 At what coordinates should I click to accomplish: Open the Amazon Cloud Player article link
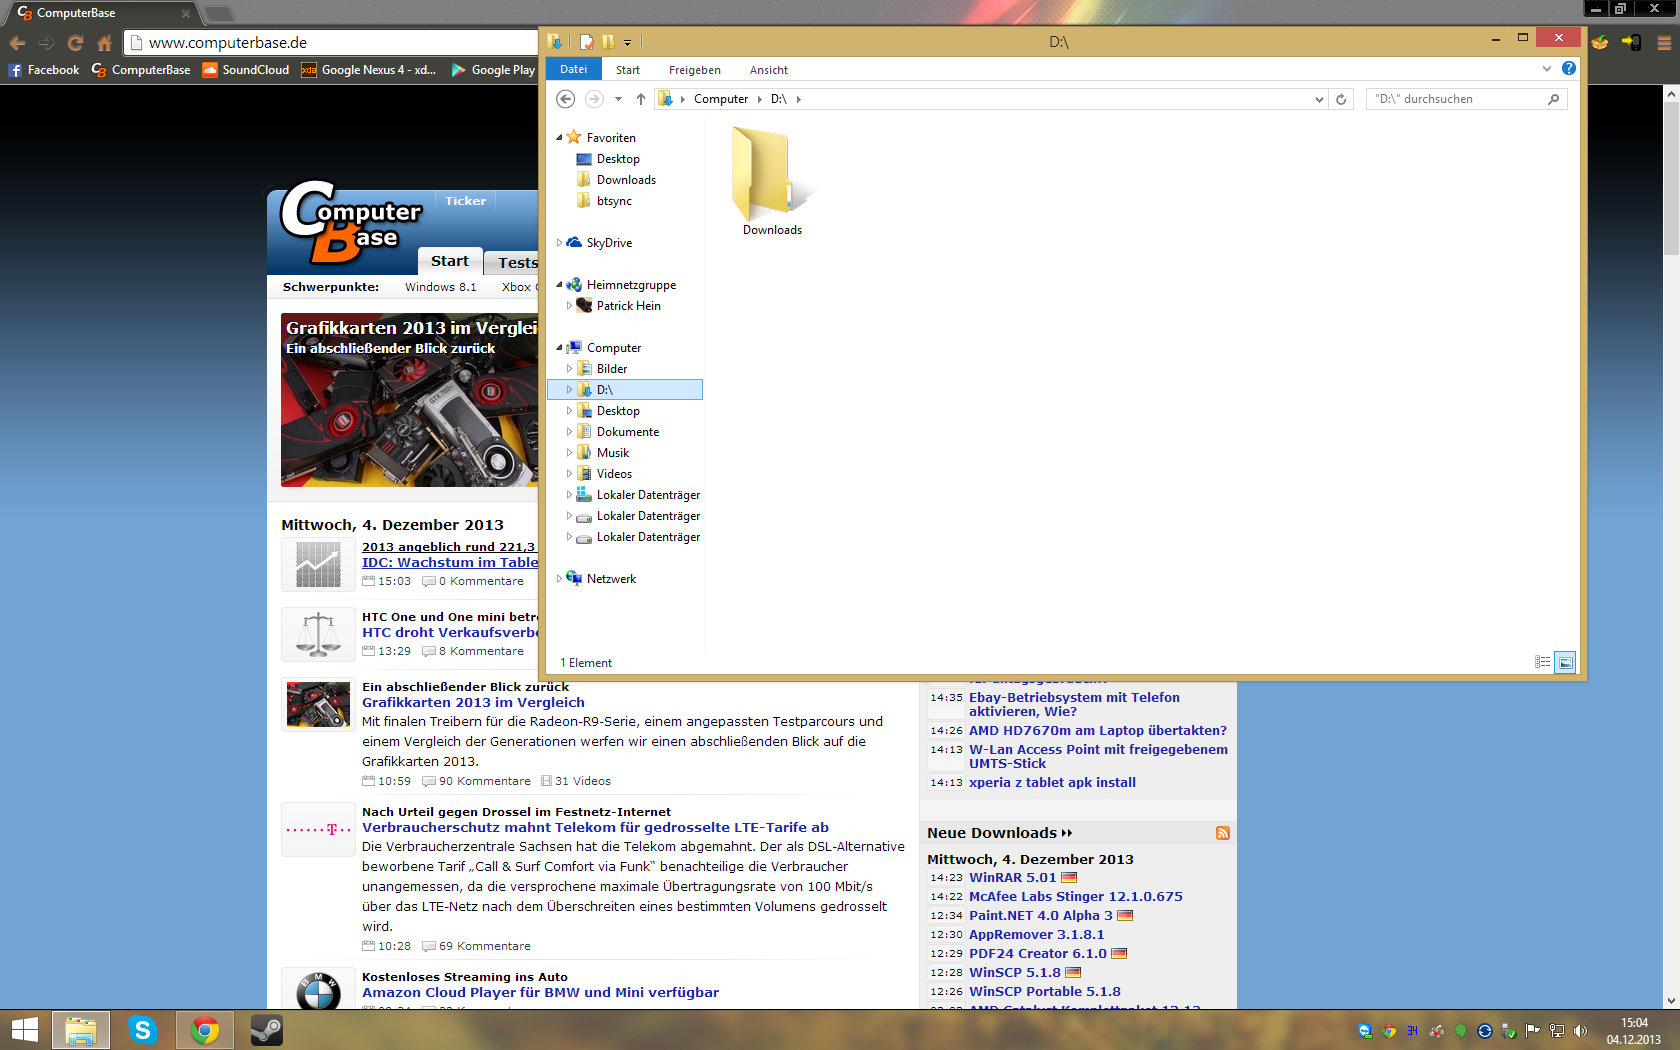540,993
